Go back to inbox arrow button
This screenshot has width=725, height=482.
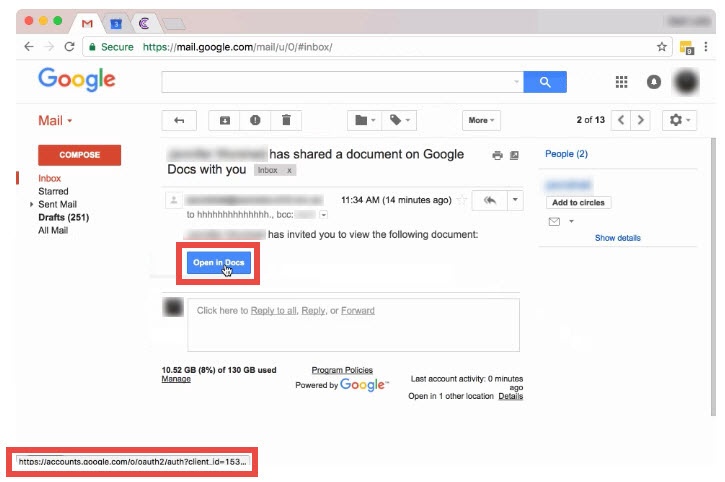click(x=179, y=120)
